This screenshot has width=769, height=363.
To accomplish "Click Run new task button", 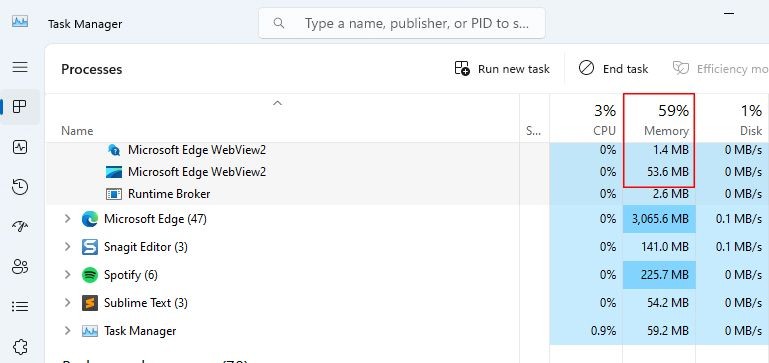I will point(502,69).
